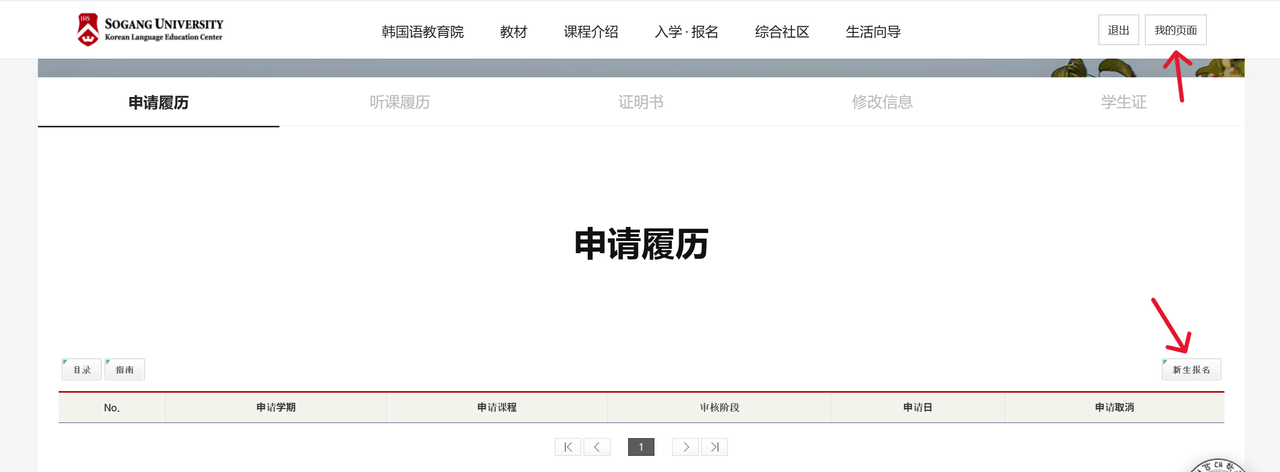Viewport: 1280px width, 472px height.
Task: Click the 新生报名 button
Action: 1191,369
